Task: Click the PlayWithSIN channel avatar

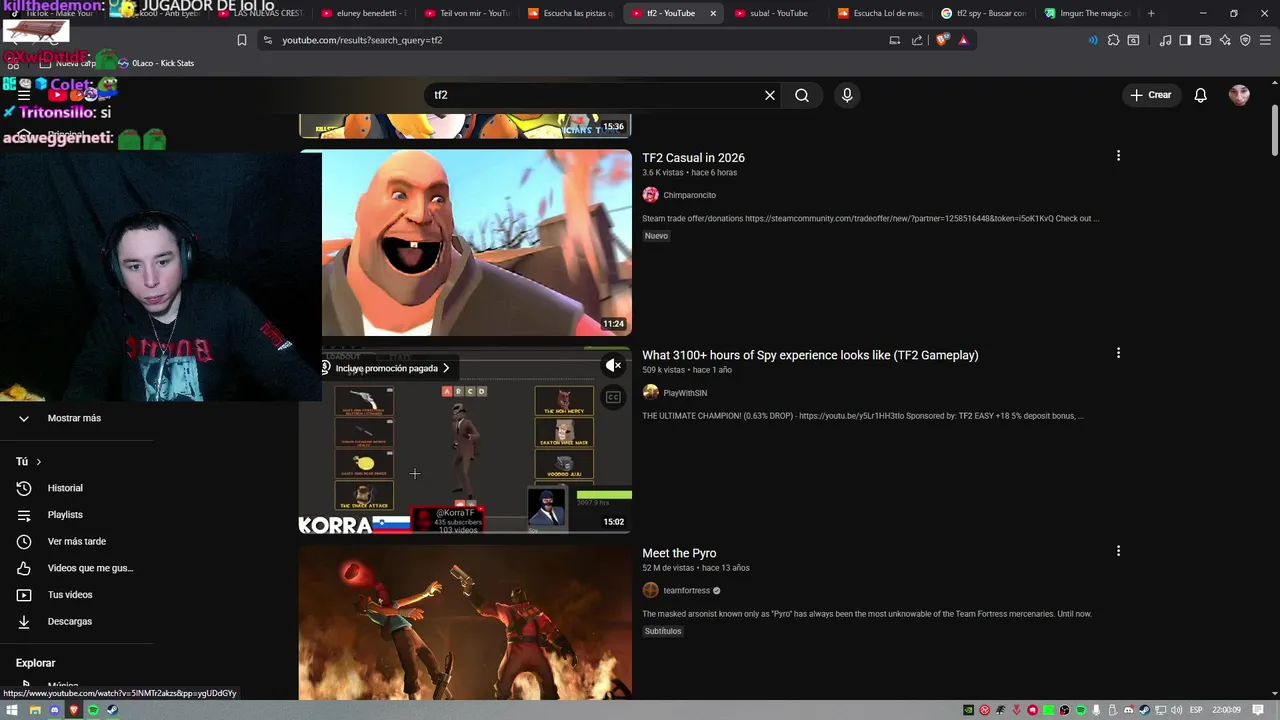Action: click(x=650, y=393)
